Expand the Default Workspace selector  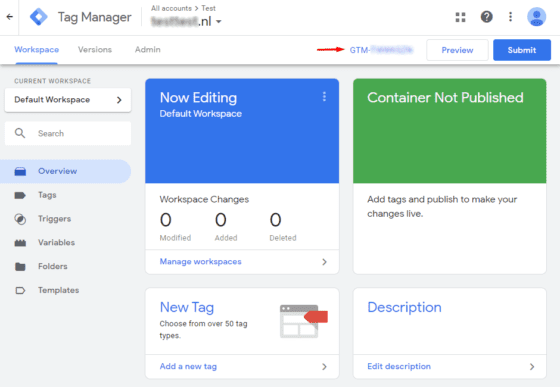[x=68, y=100]
